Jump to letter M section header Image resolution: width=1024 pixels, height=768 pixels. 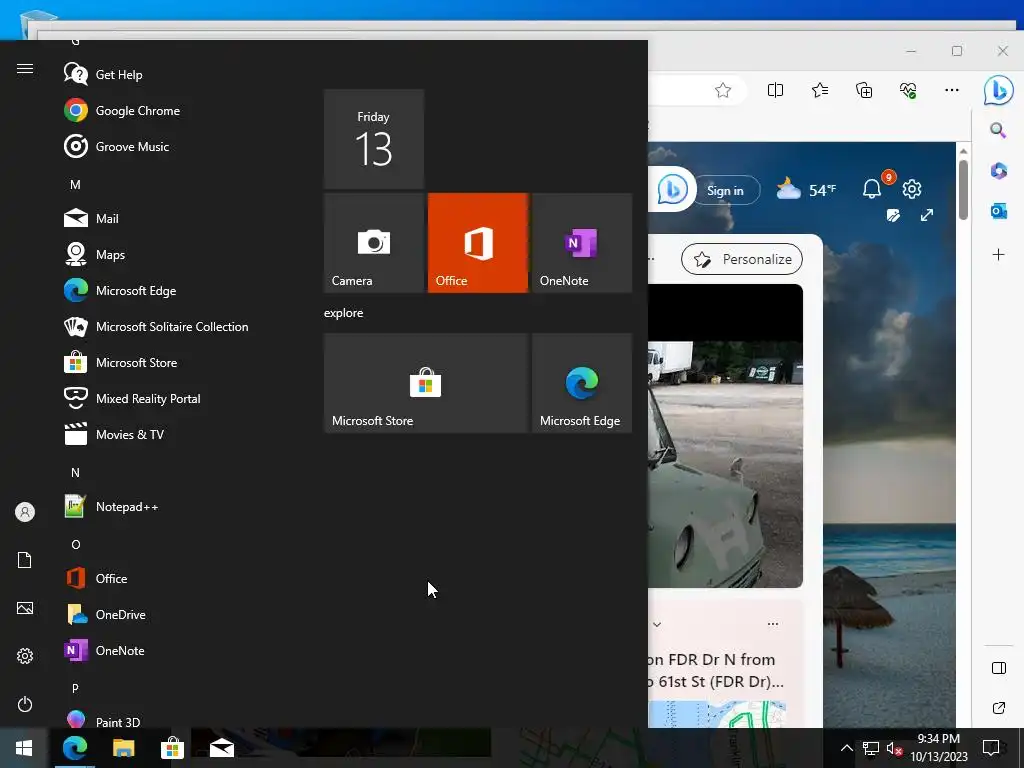coord(75,185)
